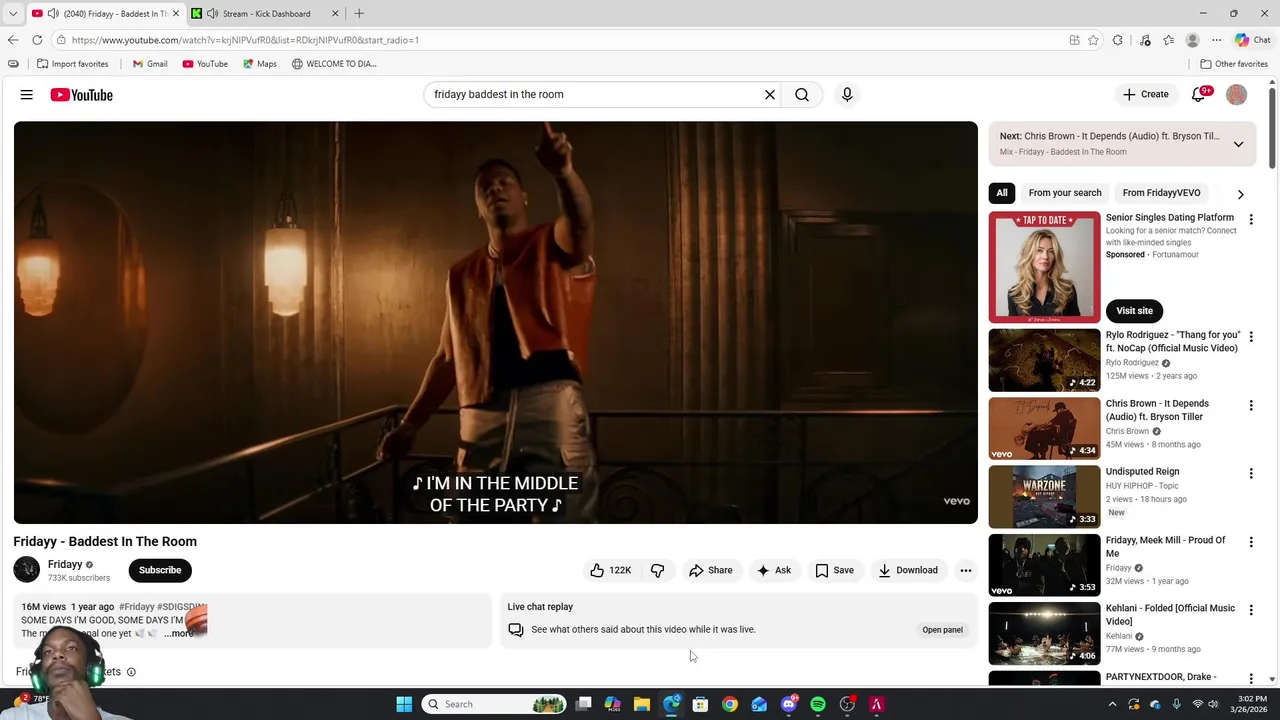
Task: Expand the video description with ...more
Action: click(x=179, y=633)
